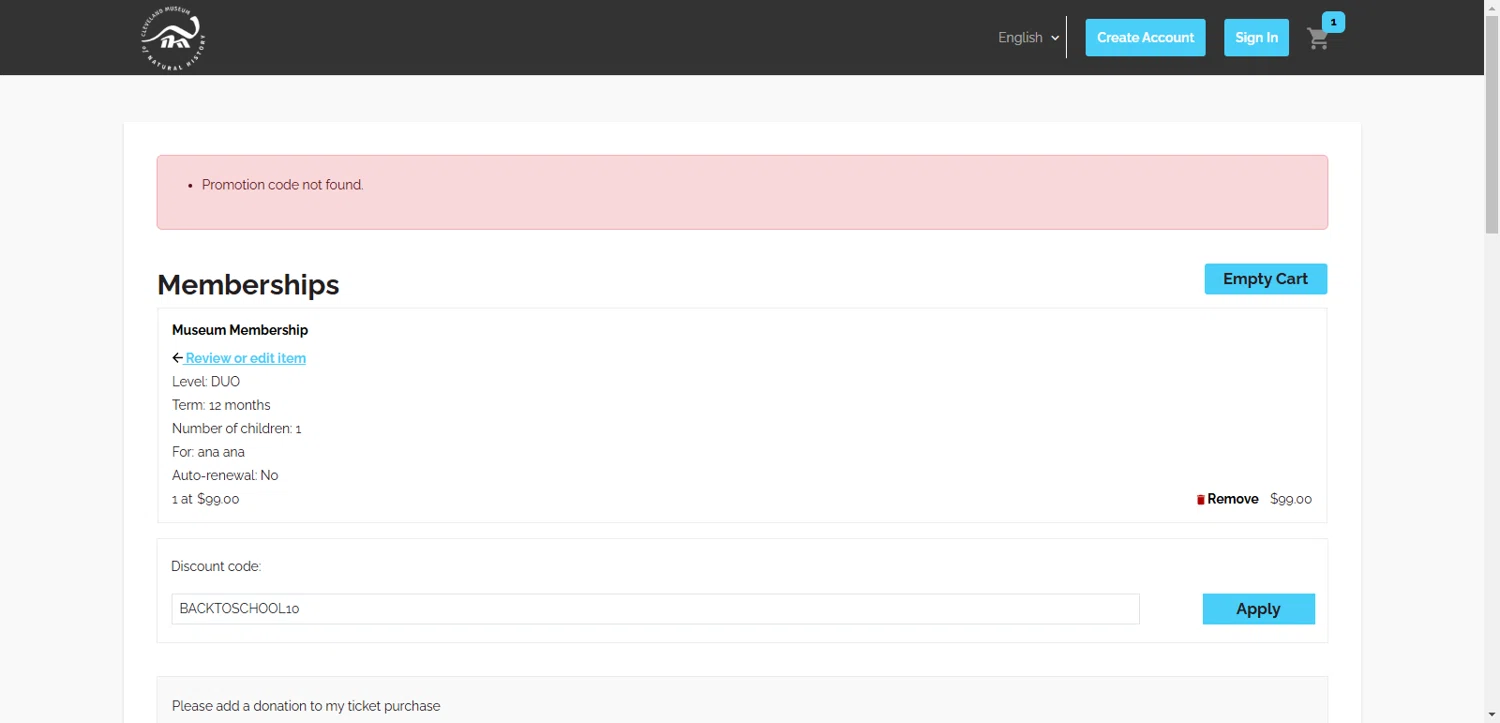Viewport: 1500px width, 723px height.
Task: Focus the Discount code input field
Action: point(655,609)
